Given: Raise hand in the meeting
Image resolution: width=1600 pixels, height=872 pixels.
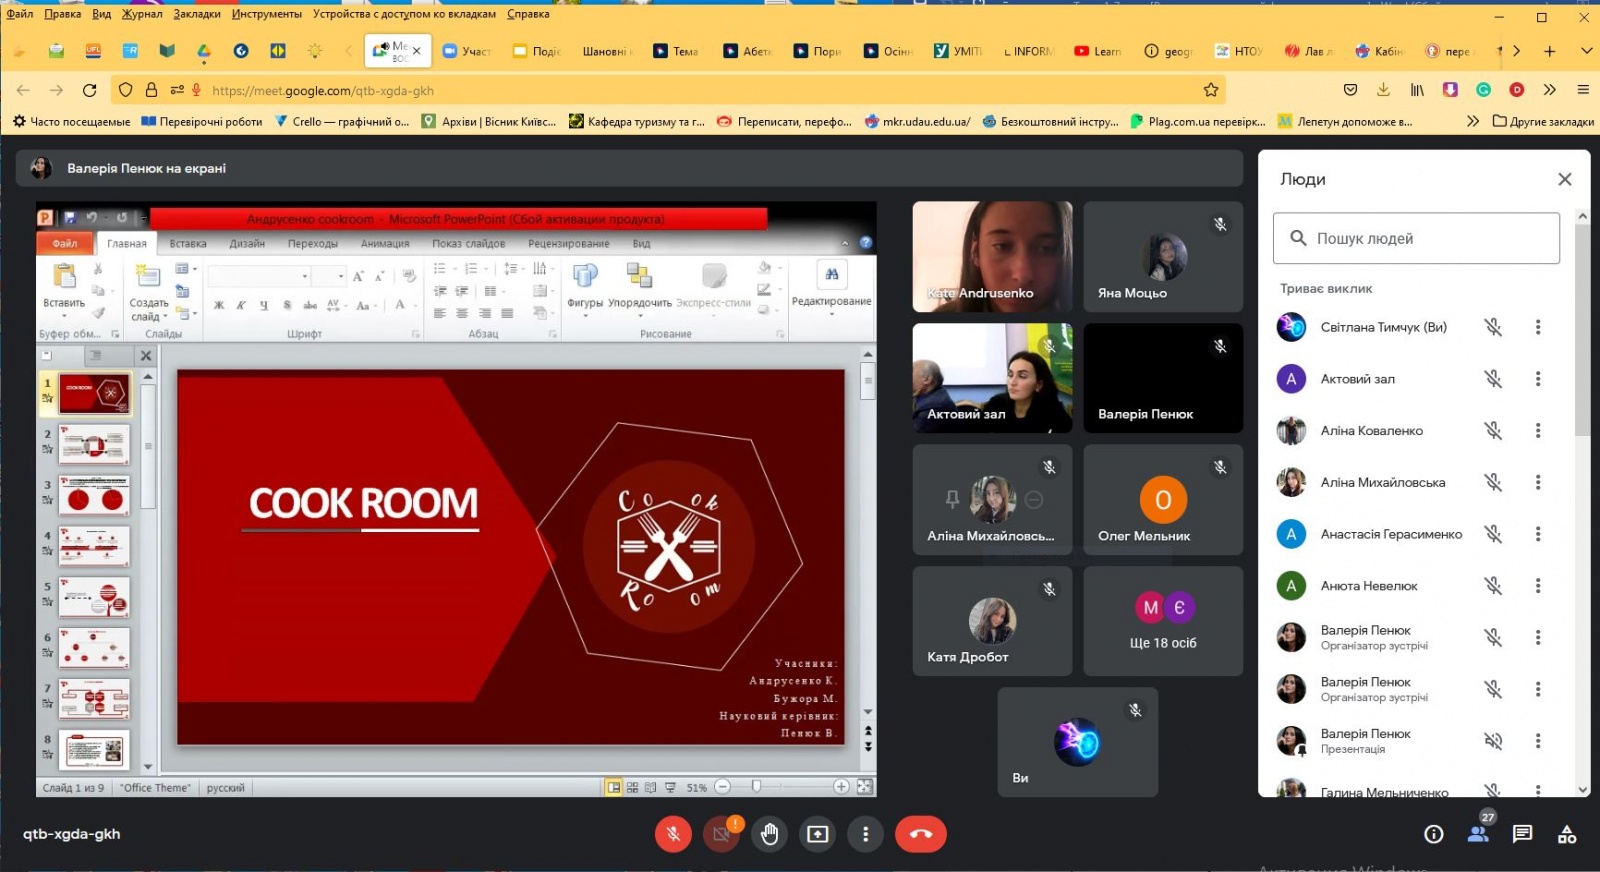Looking at the screenshot, I should pyautogui.click(x=769, y=834).
